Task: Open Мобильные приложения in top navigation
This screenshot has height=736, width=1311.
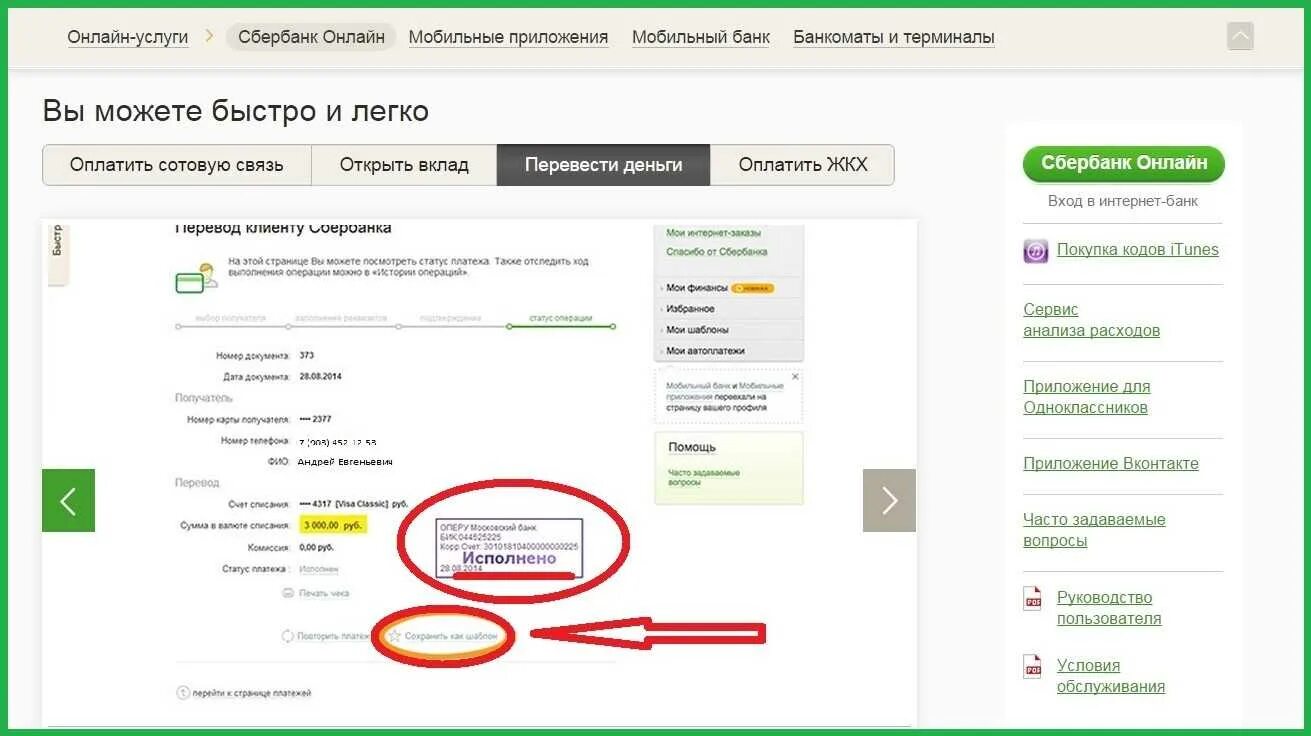Action: point(508,37)
